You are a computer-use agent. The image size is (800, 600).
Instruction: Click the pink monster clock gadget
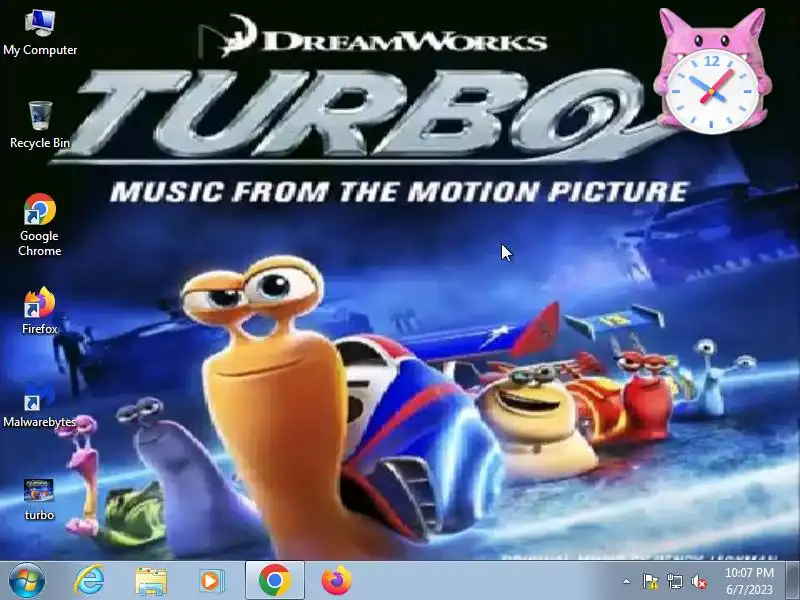[x=712, y=71]
